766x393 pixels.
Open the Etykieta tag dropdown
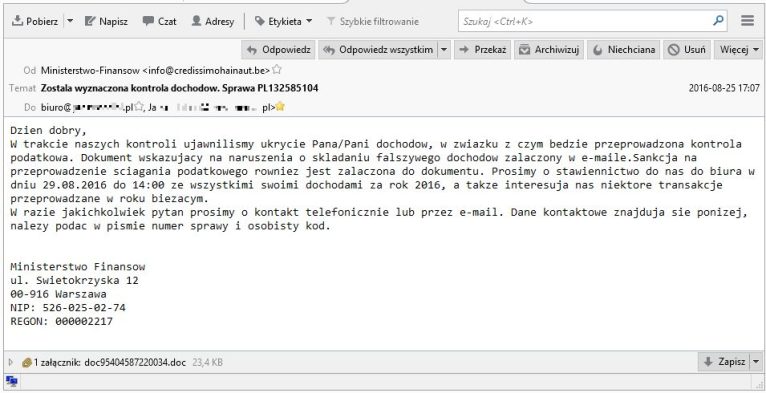[x=283, y=21]
